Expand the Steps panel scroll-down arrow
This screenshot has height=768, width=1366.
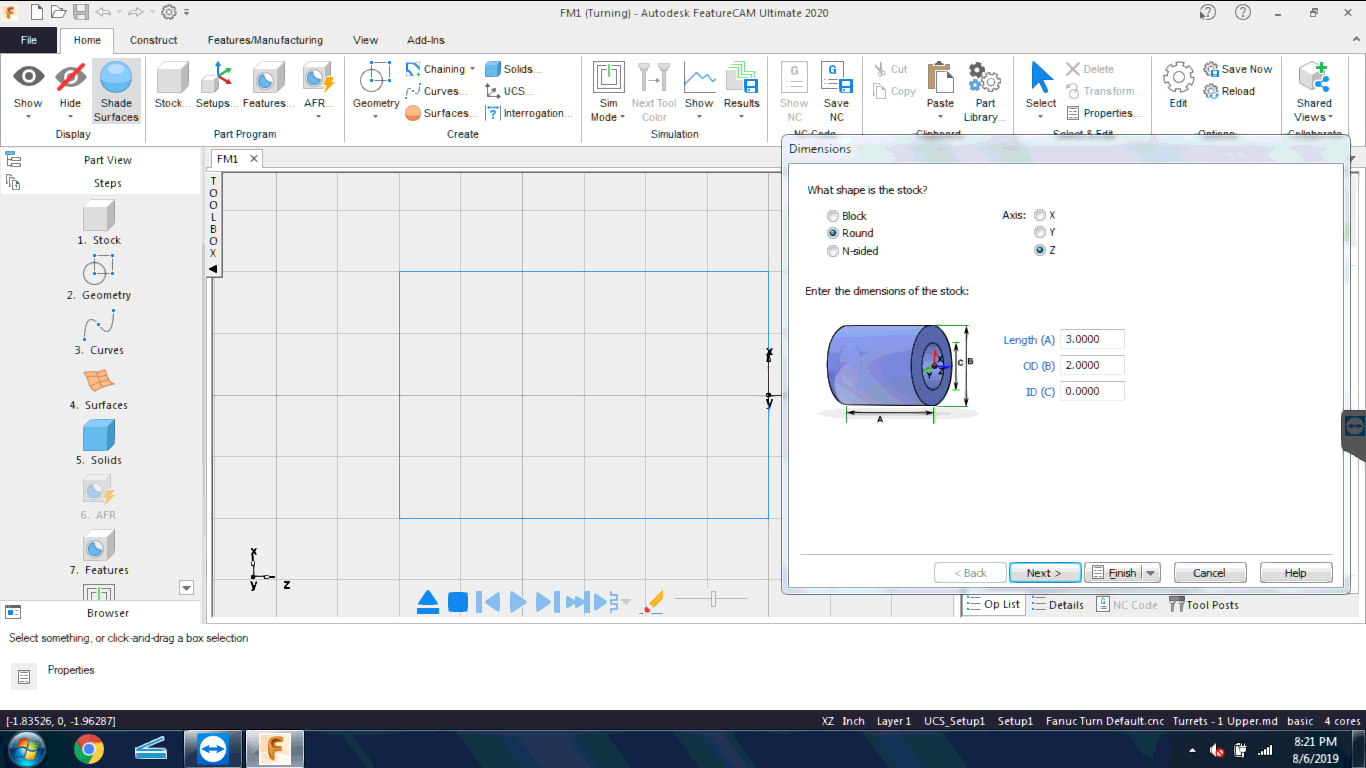coord(186,588)
